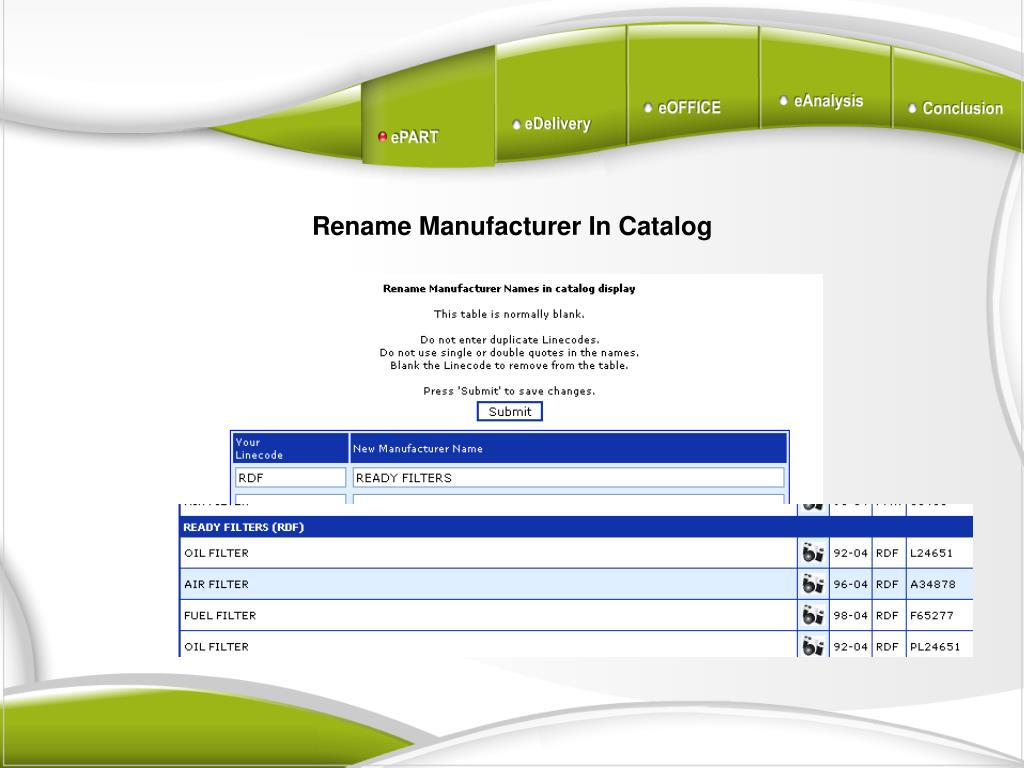Click camera icon for OIL FILTER L24651
Screen dimensions: 1024x768
[812, 552]
